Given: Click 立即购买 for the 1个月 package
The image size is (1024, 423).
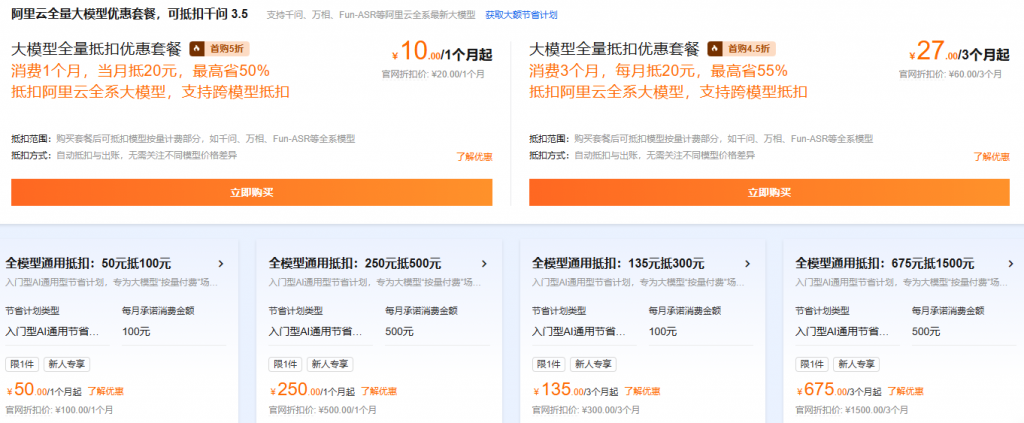Looking at the screenshot, I should [x=251, y=192].
